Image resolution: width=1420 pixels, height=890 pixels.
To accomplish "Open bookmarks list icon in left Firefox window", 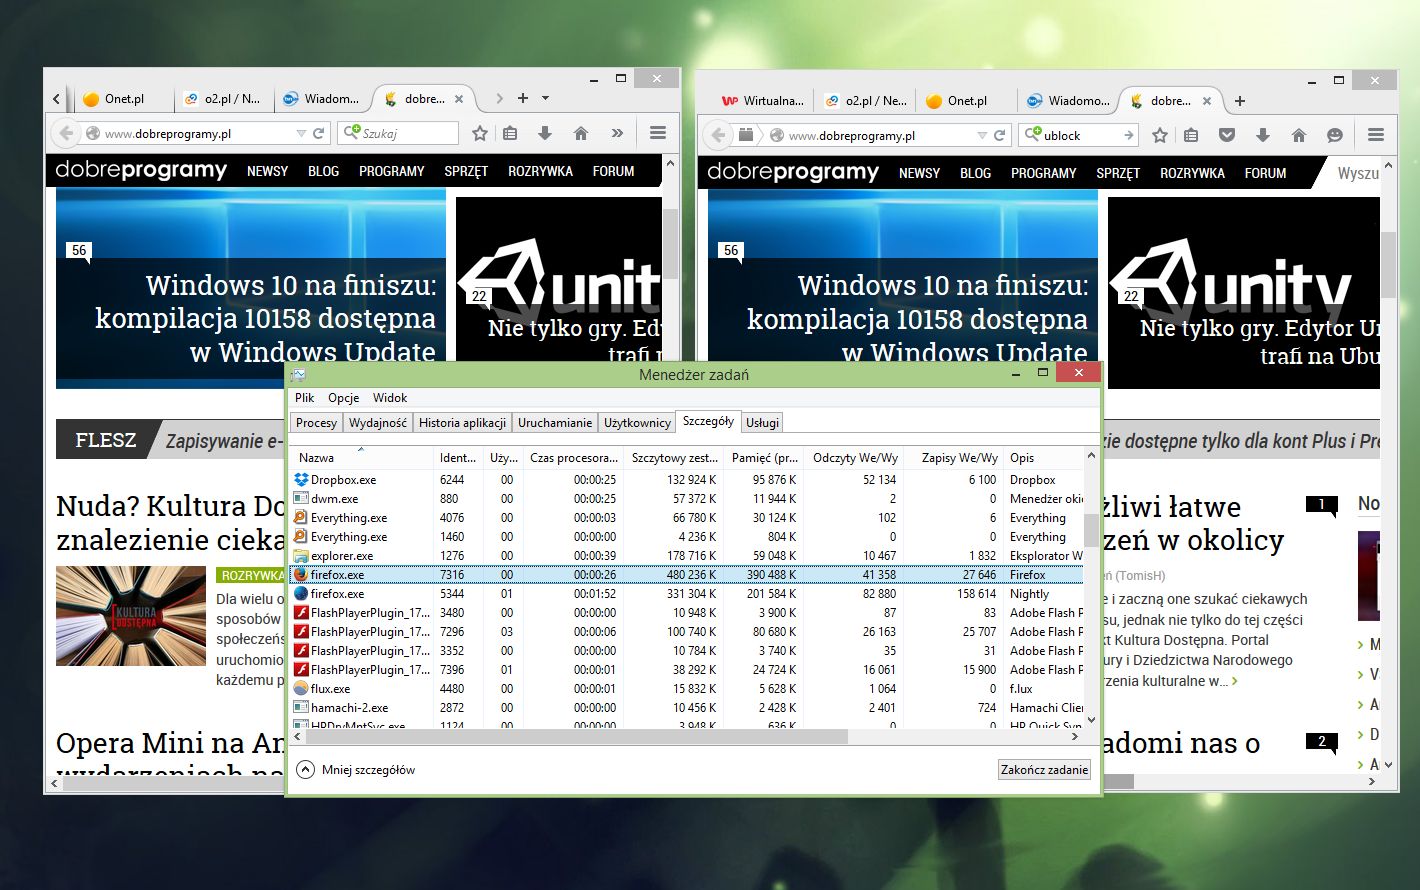I will (511, 133).
